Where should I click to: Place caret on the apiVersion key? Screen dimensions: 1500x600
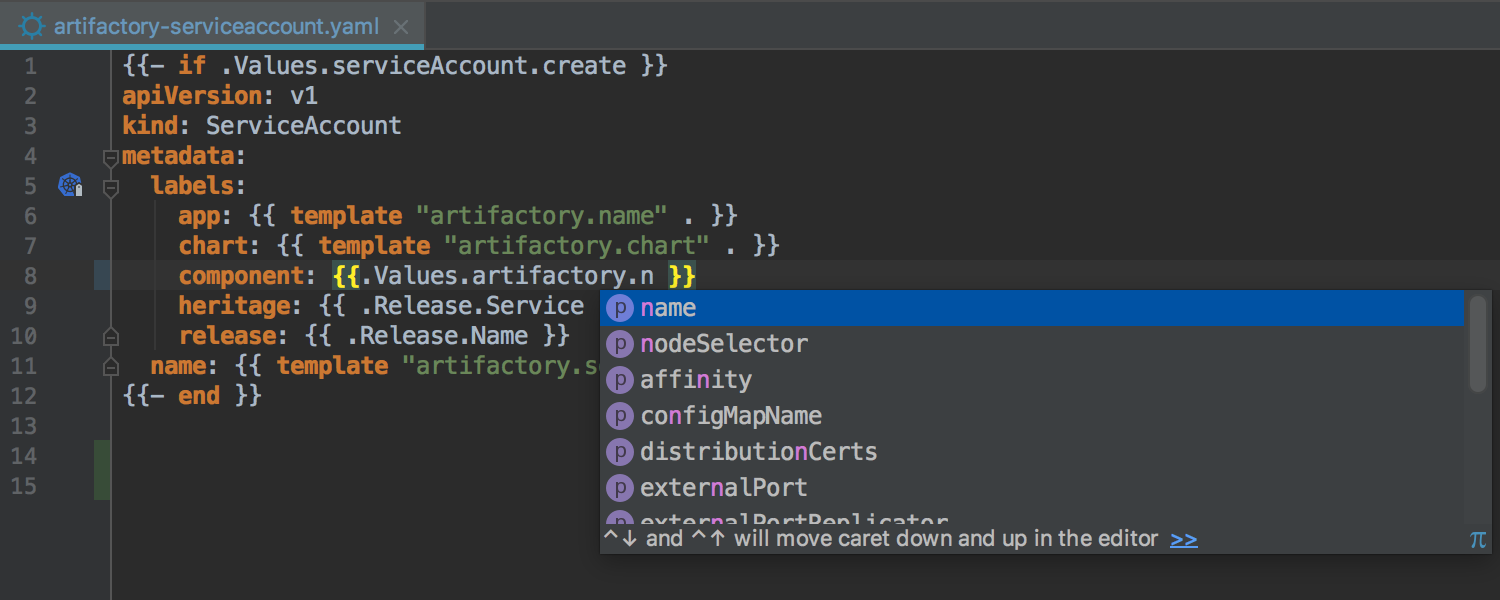coord(192,96)
